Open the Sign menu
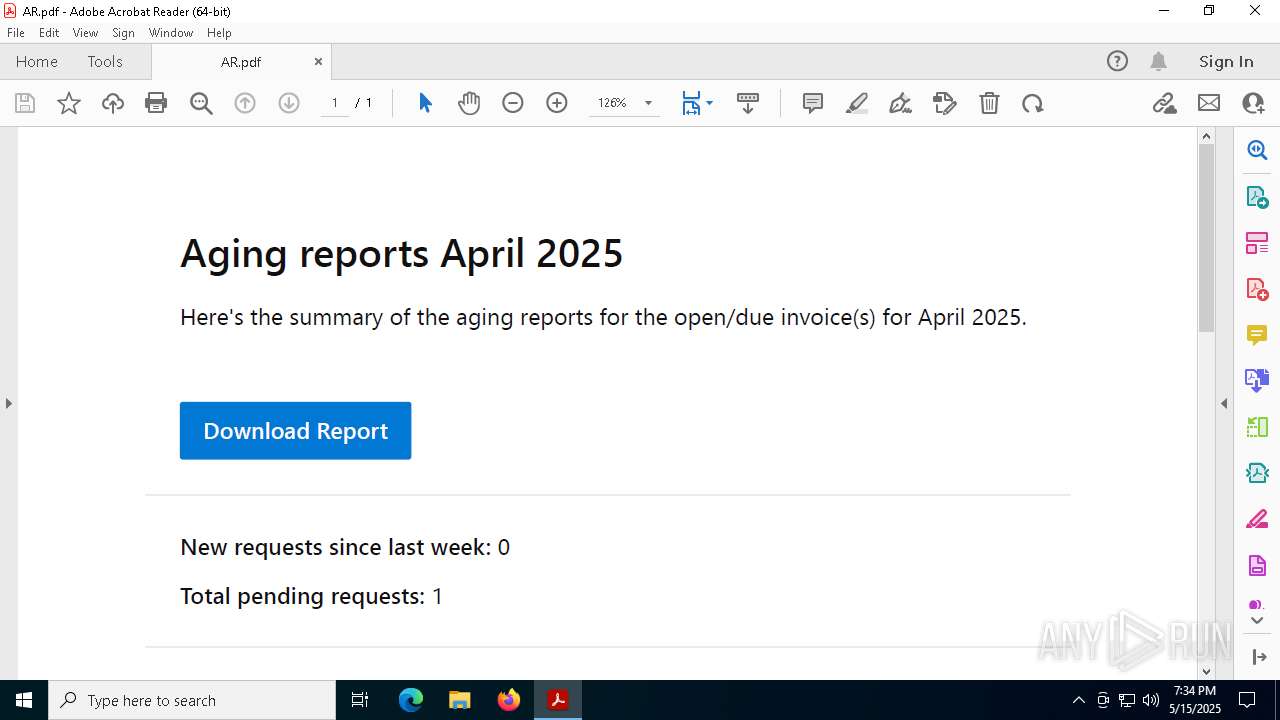The height and width of the screenshot is (720, 1280). tap(123, 33)
